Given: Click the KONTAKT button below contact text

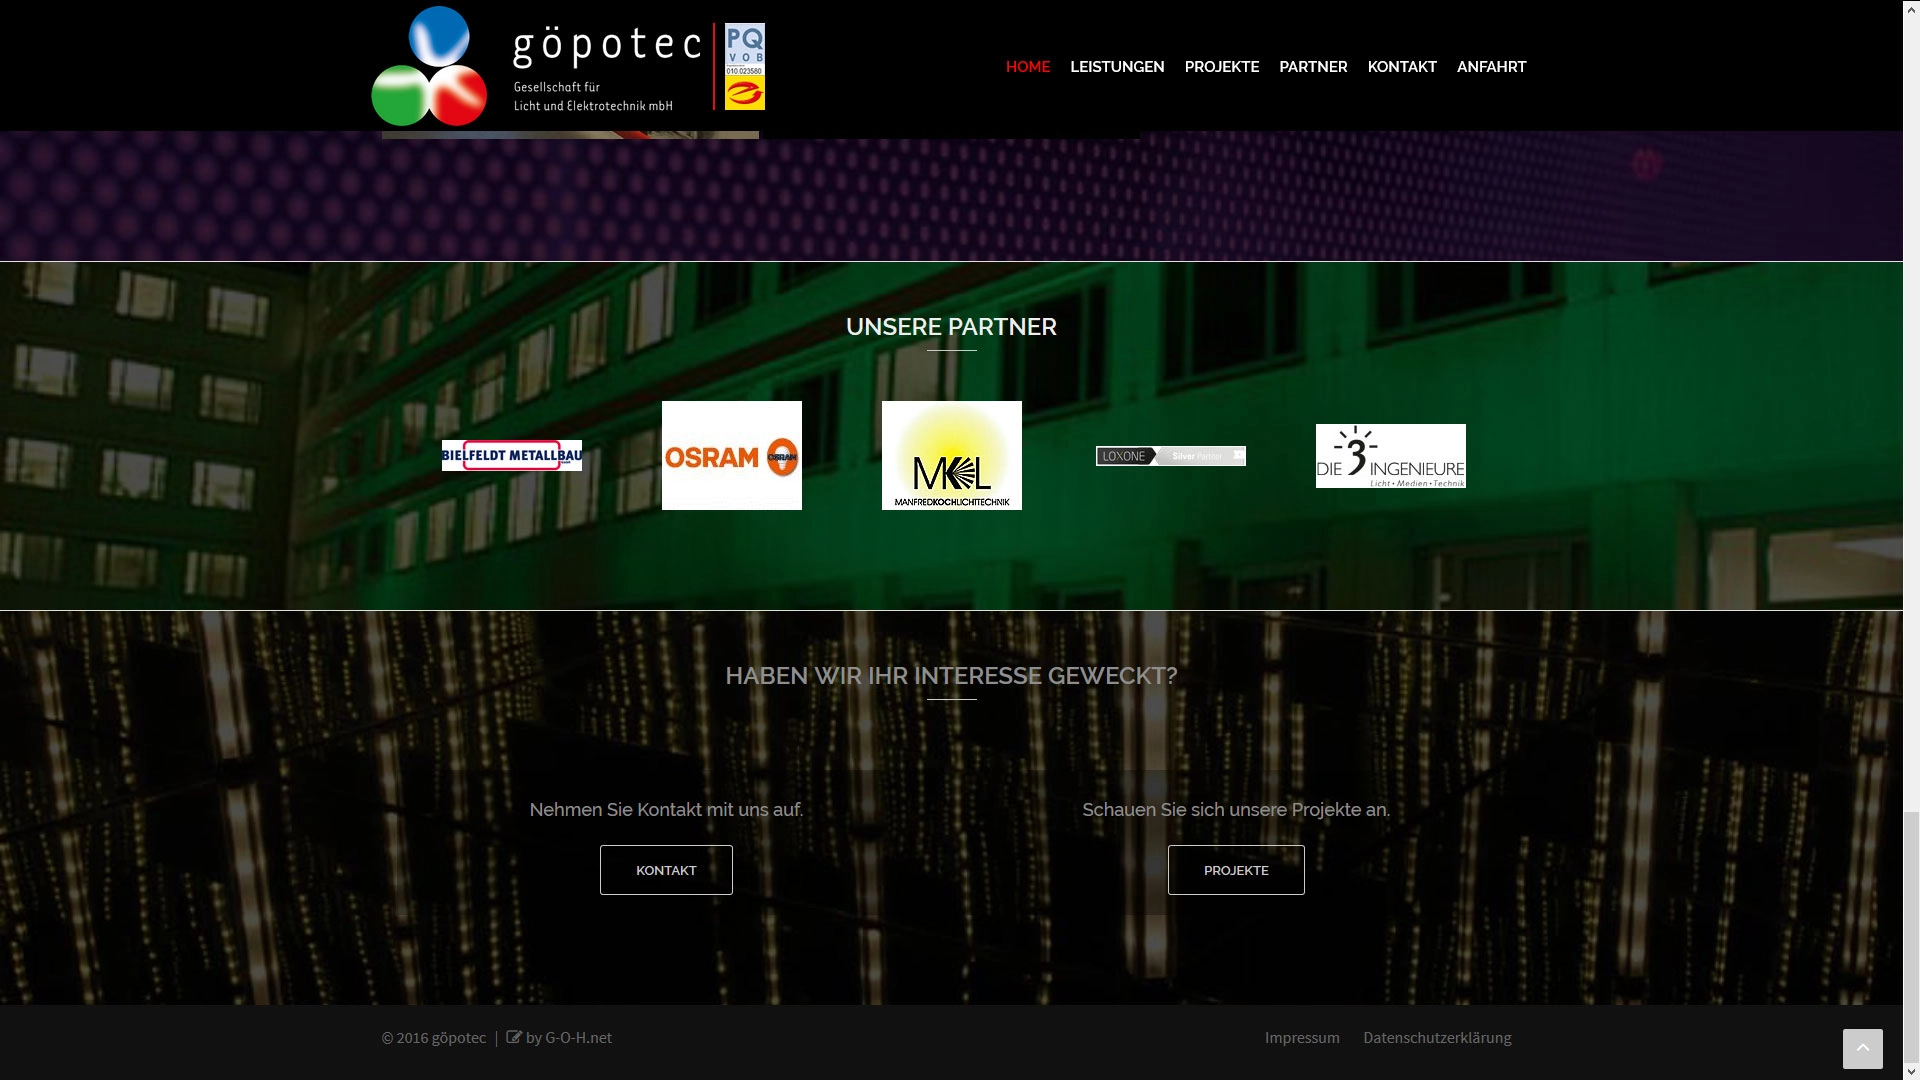Looking at the screenshot, I should coord(666,870).
